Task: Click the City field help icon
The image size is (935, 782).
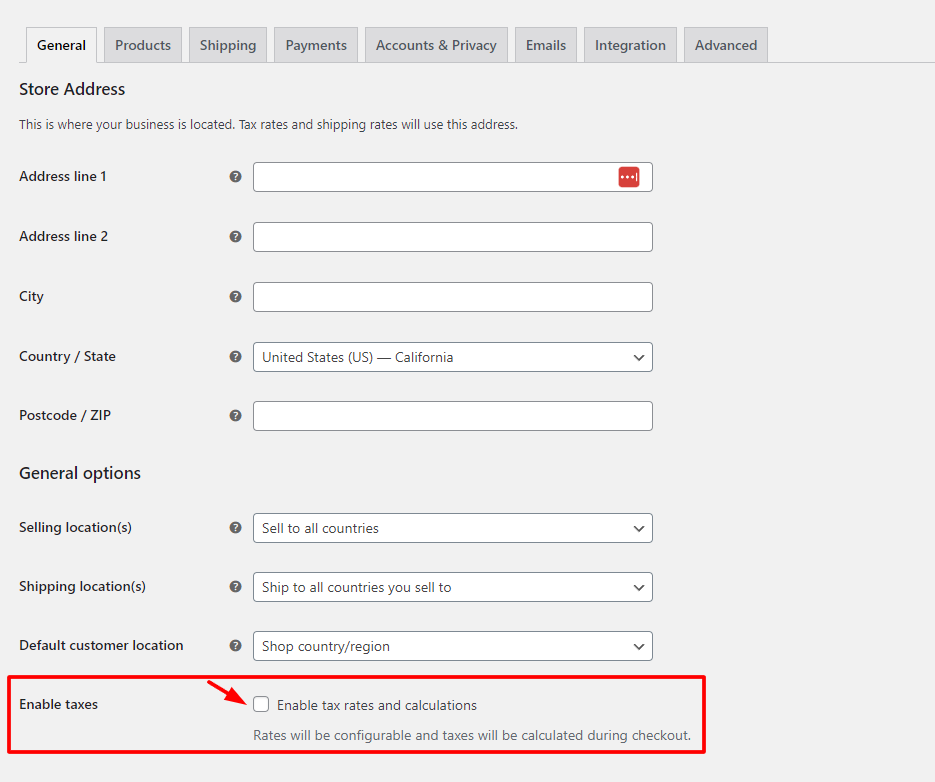Action: pyautogui.click(x=236, y=297)
